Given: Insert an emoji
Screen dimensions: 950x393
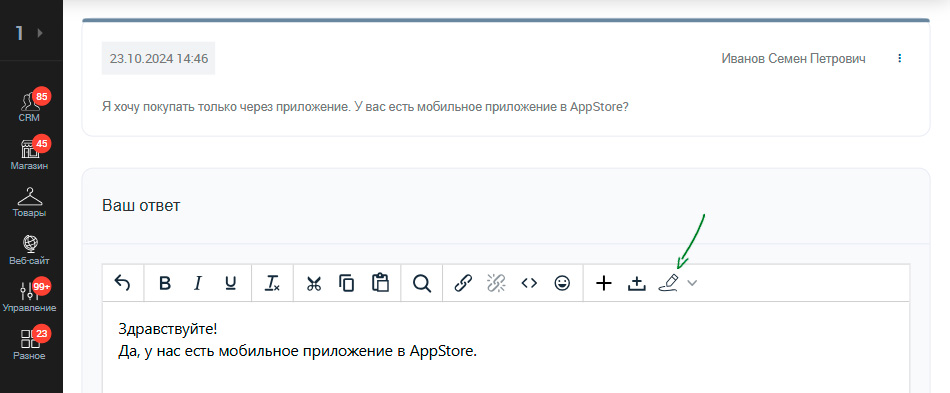Looking at the screenshot, I should coord(563,283).
